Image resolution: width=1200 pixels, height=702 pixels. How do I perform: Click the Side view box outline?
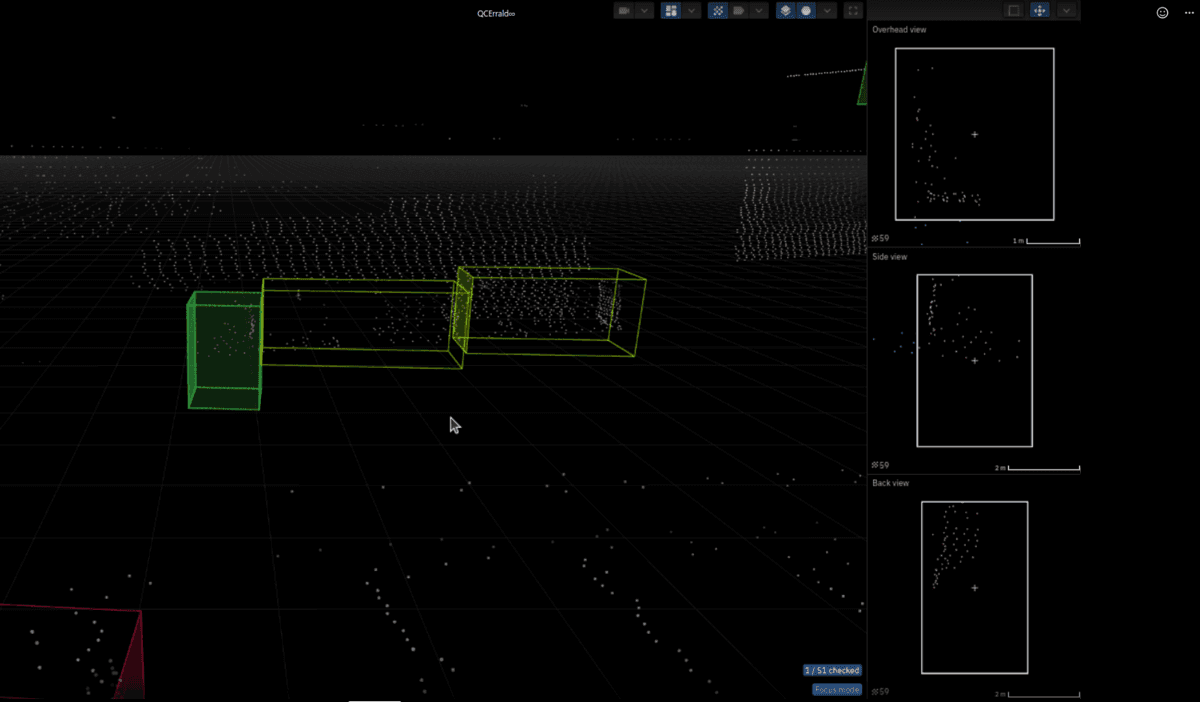point(974,360)
